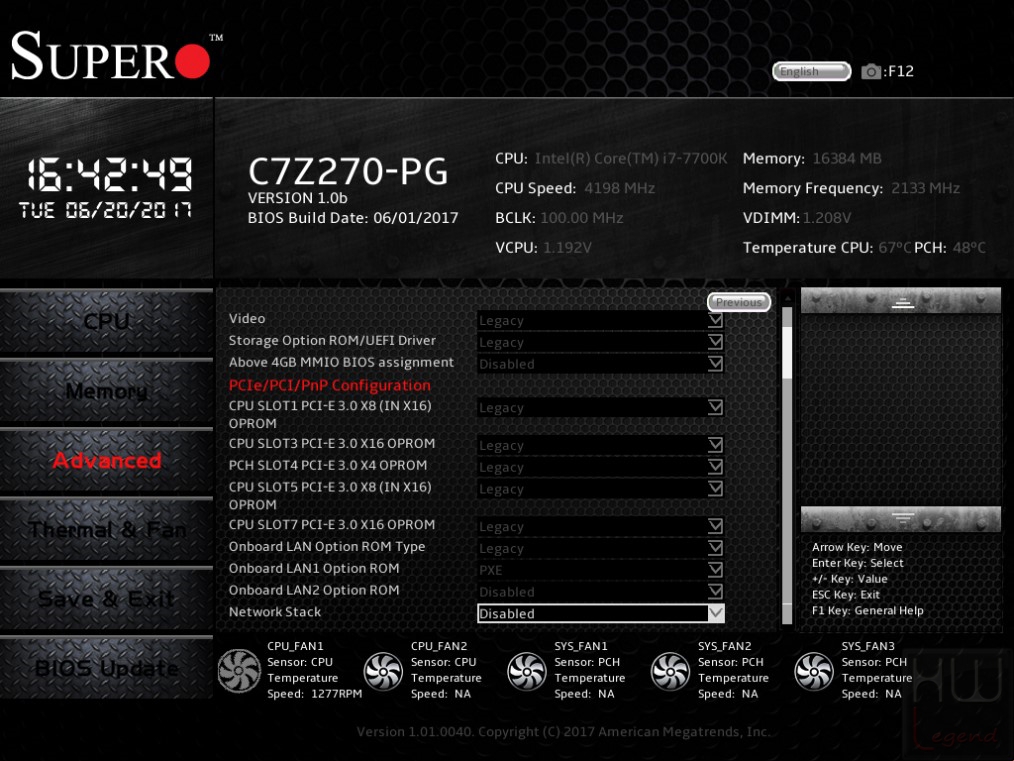Click the Network Stack label
Screen dimensions: 1014x761
[275, 612]
